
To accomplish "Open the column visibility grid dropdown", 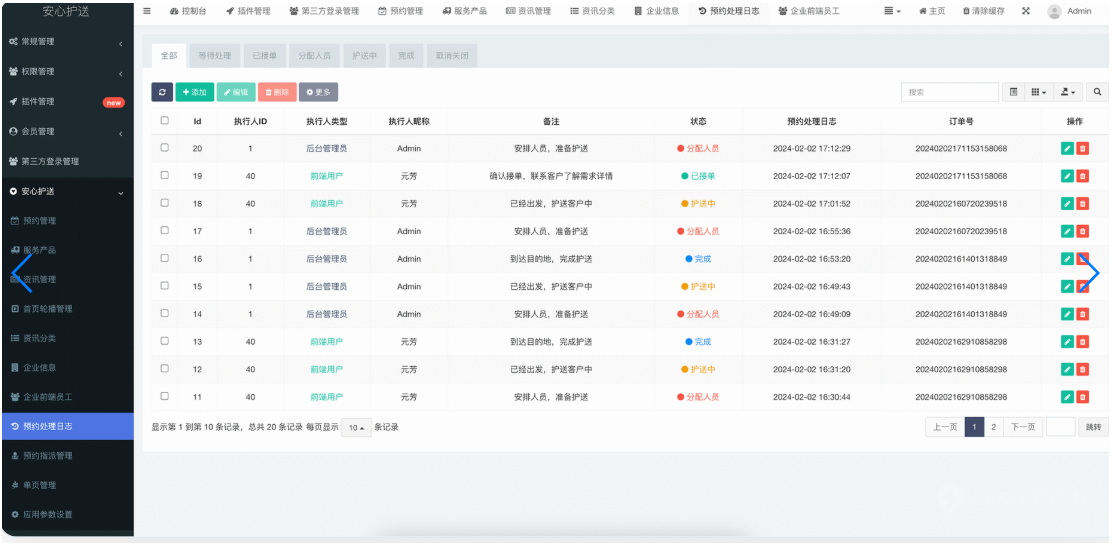I will point(1040,92).
